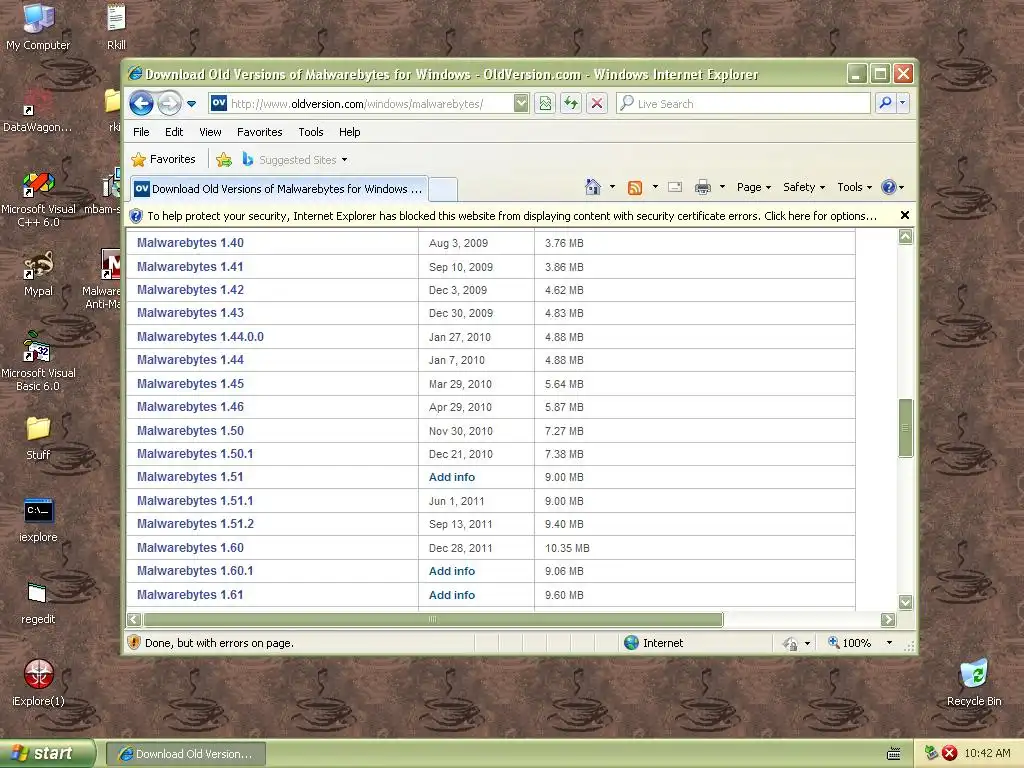
Task: Open the zoom level 100% control
Action: 850,643
